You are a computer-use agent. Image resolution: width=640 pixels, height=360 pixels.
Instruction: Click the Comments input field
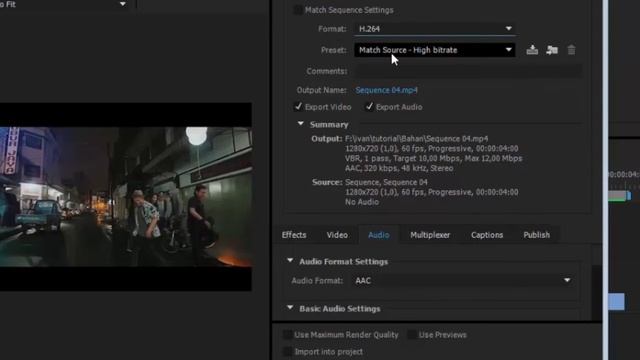[468, 71]
